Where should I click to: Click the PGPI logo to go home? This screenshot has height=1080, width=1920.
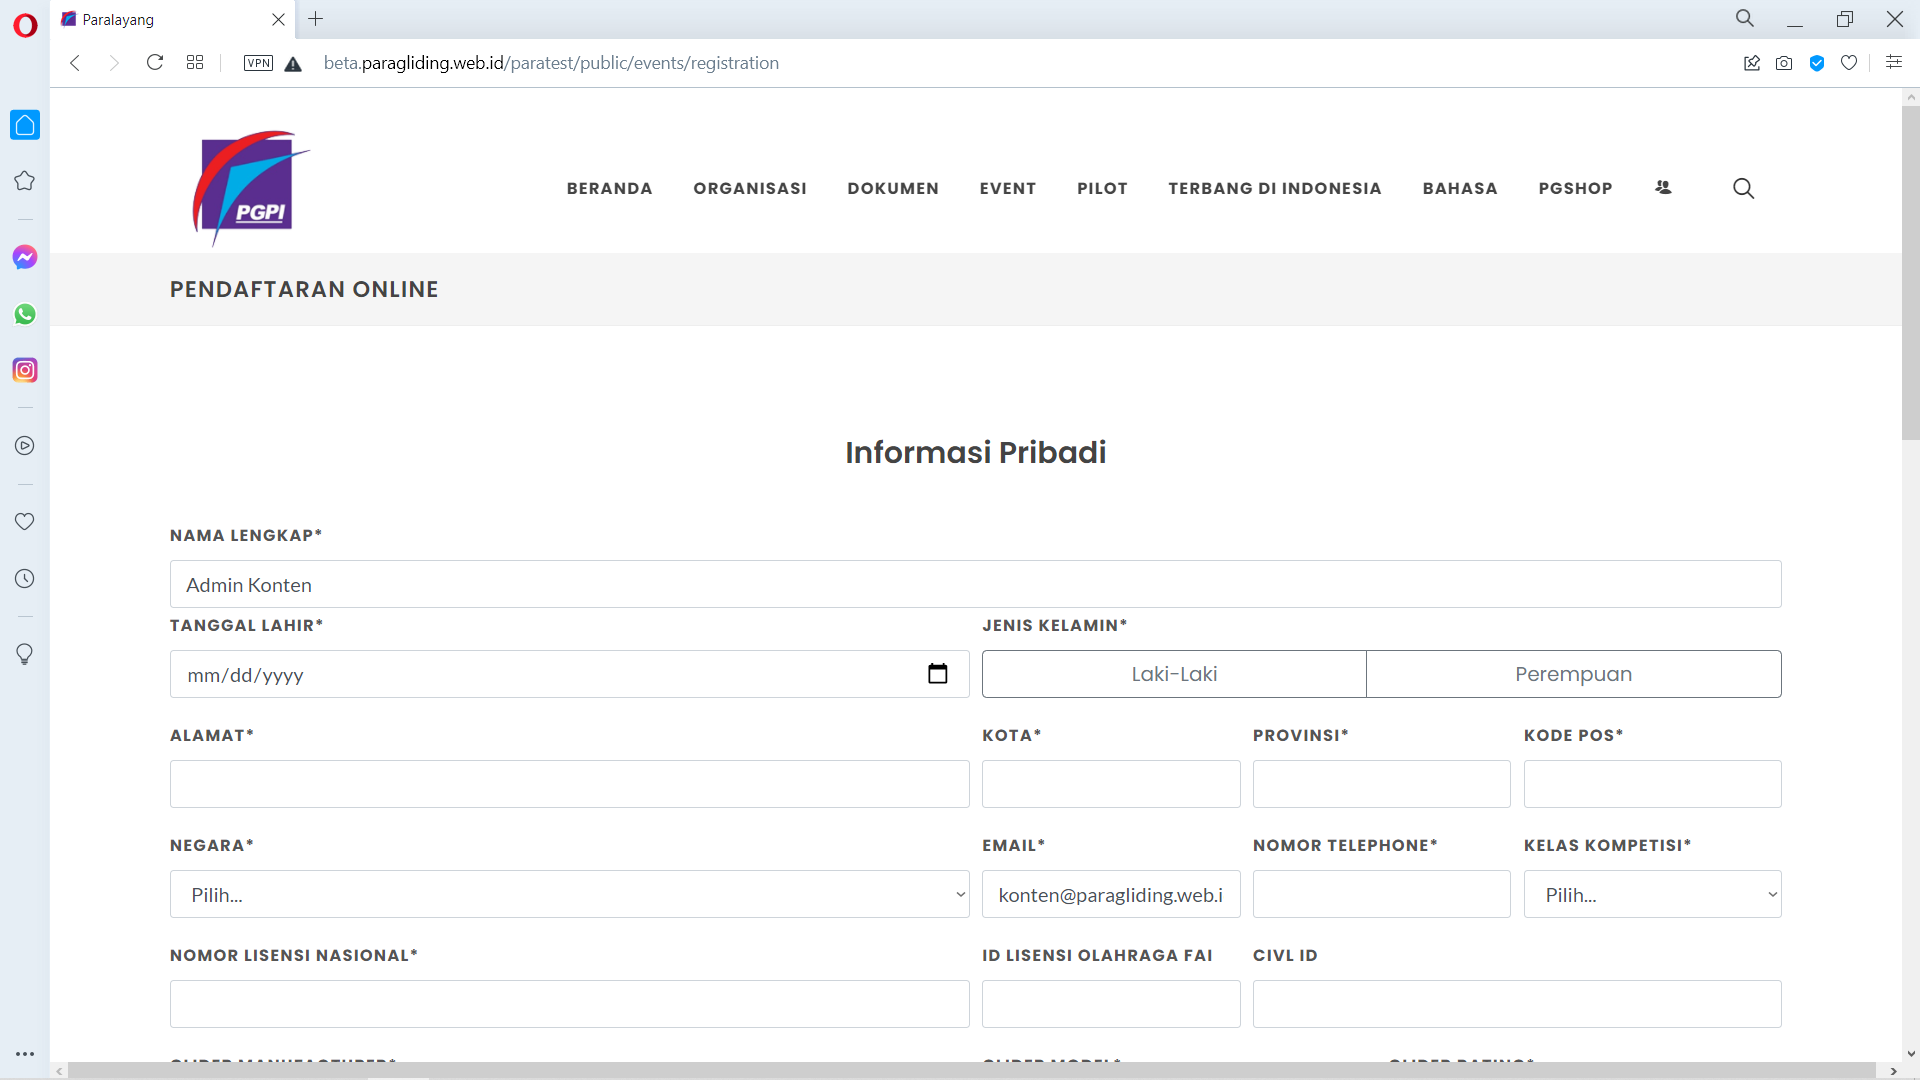pyautogui.click(x=250, y=187)
